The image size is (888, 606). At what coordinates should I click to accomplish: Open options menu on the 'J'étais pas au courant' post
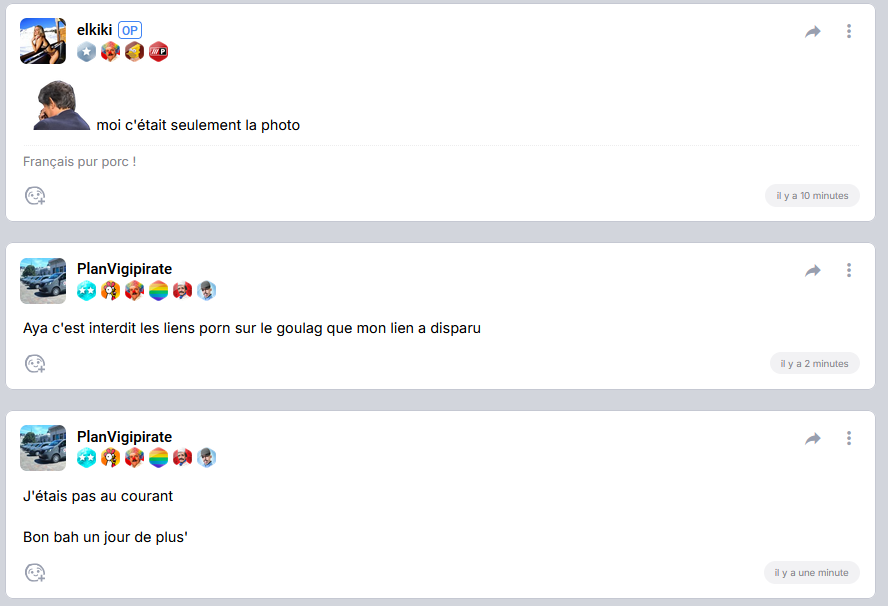848,438
